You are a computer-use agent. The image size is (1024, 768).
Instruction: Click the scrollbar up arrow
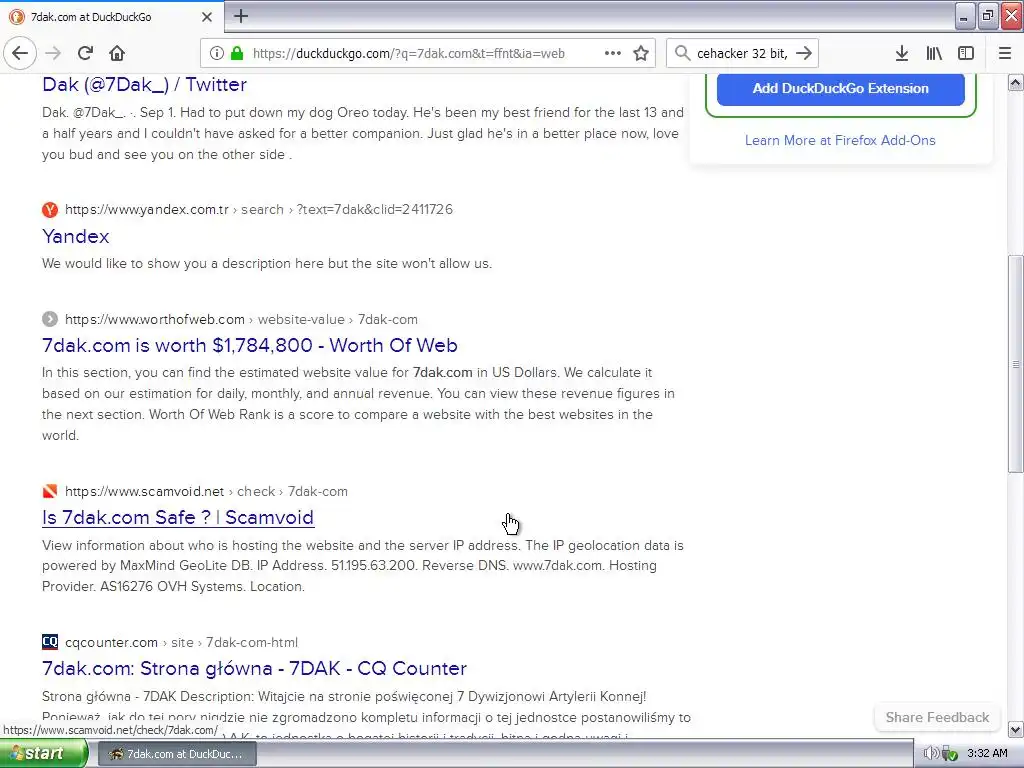1016,83
